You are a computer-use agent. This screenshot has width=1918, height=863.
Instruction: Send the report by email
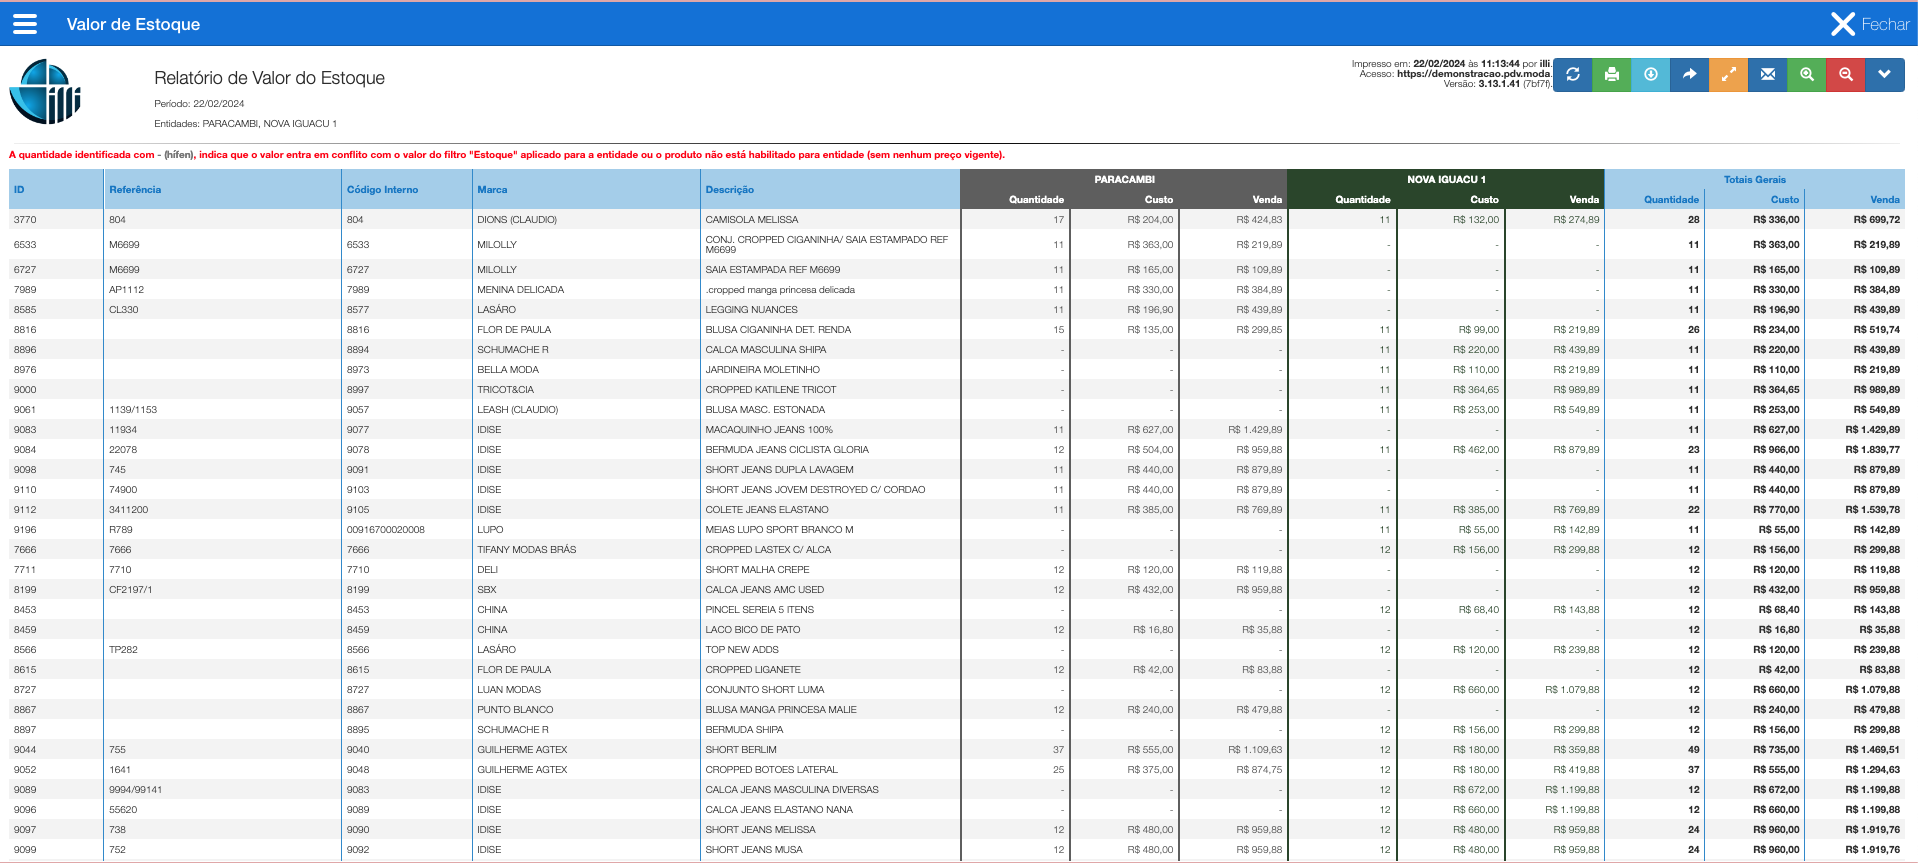coord(1767,75)
